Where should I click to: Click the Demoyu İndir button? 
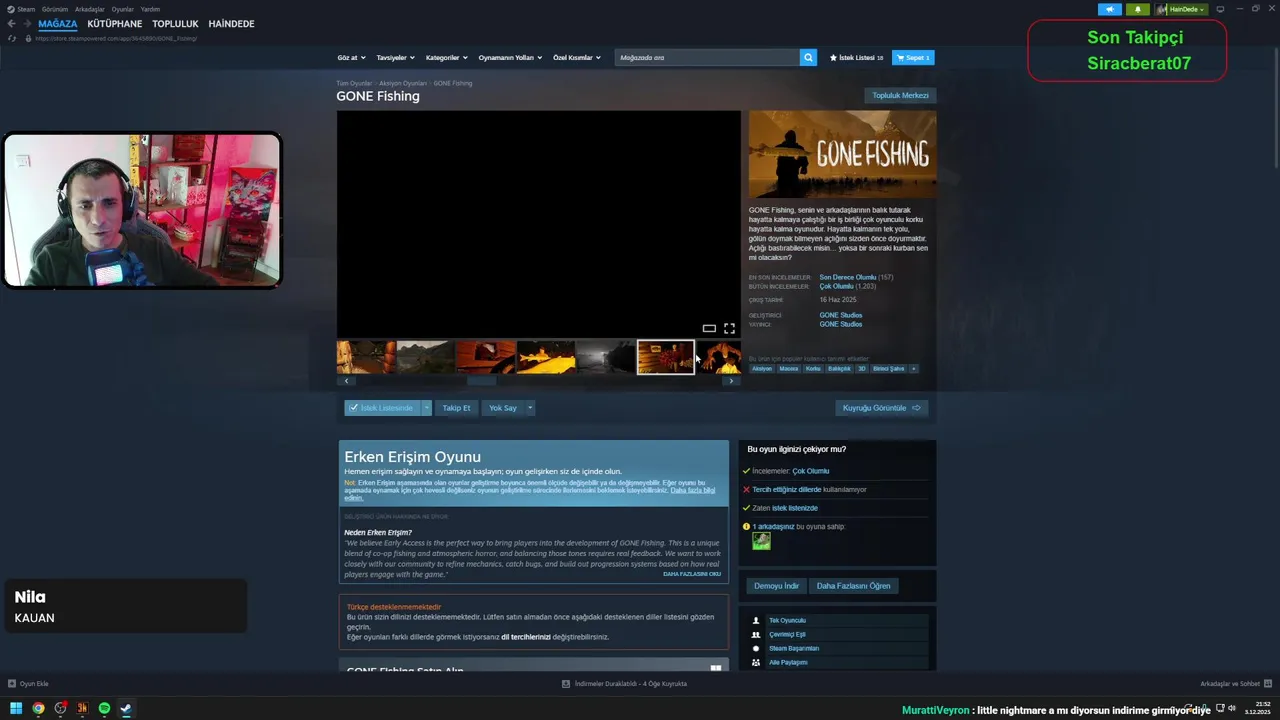[x=776, y=586]
